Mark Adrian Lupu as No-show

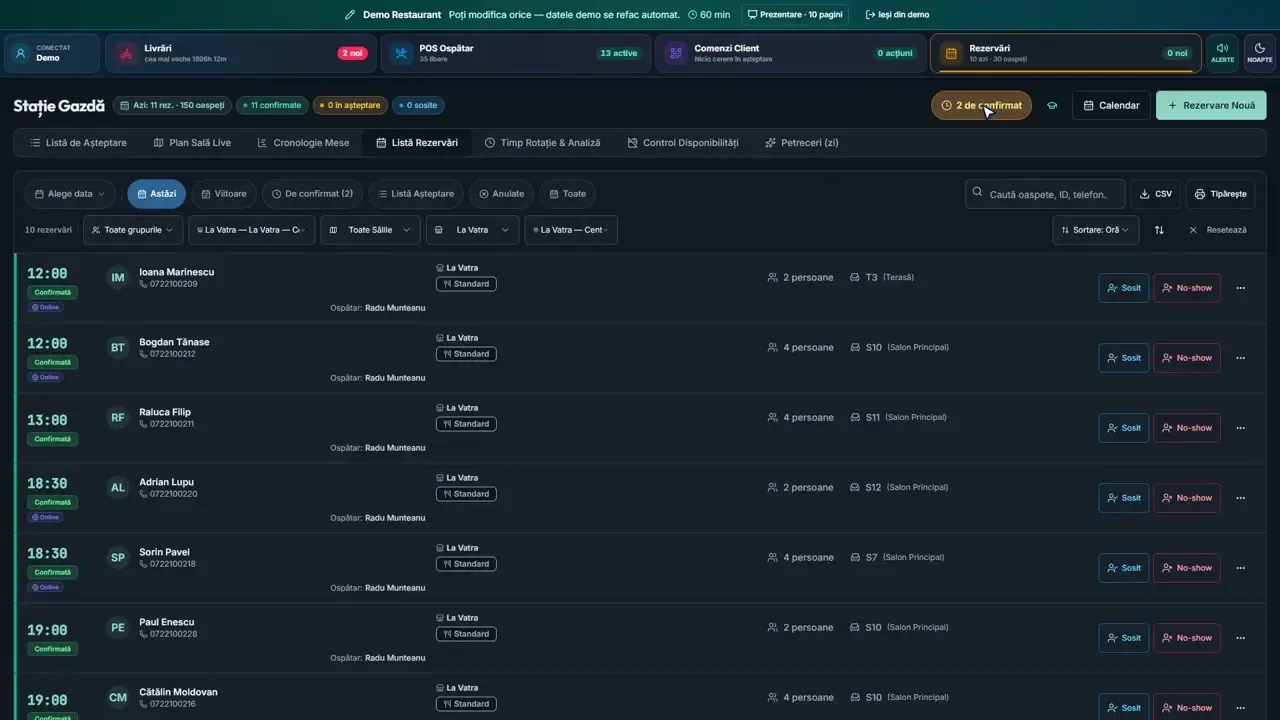(1186, 498)
